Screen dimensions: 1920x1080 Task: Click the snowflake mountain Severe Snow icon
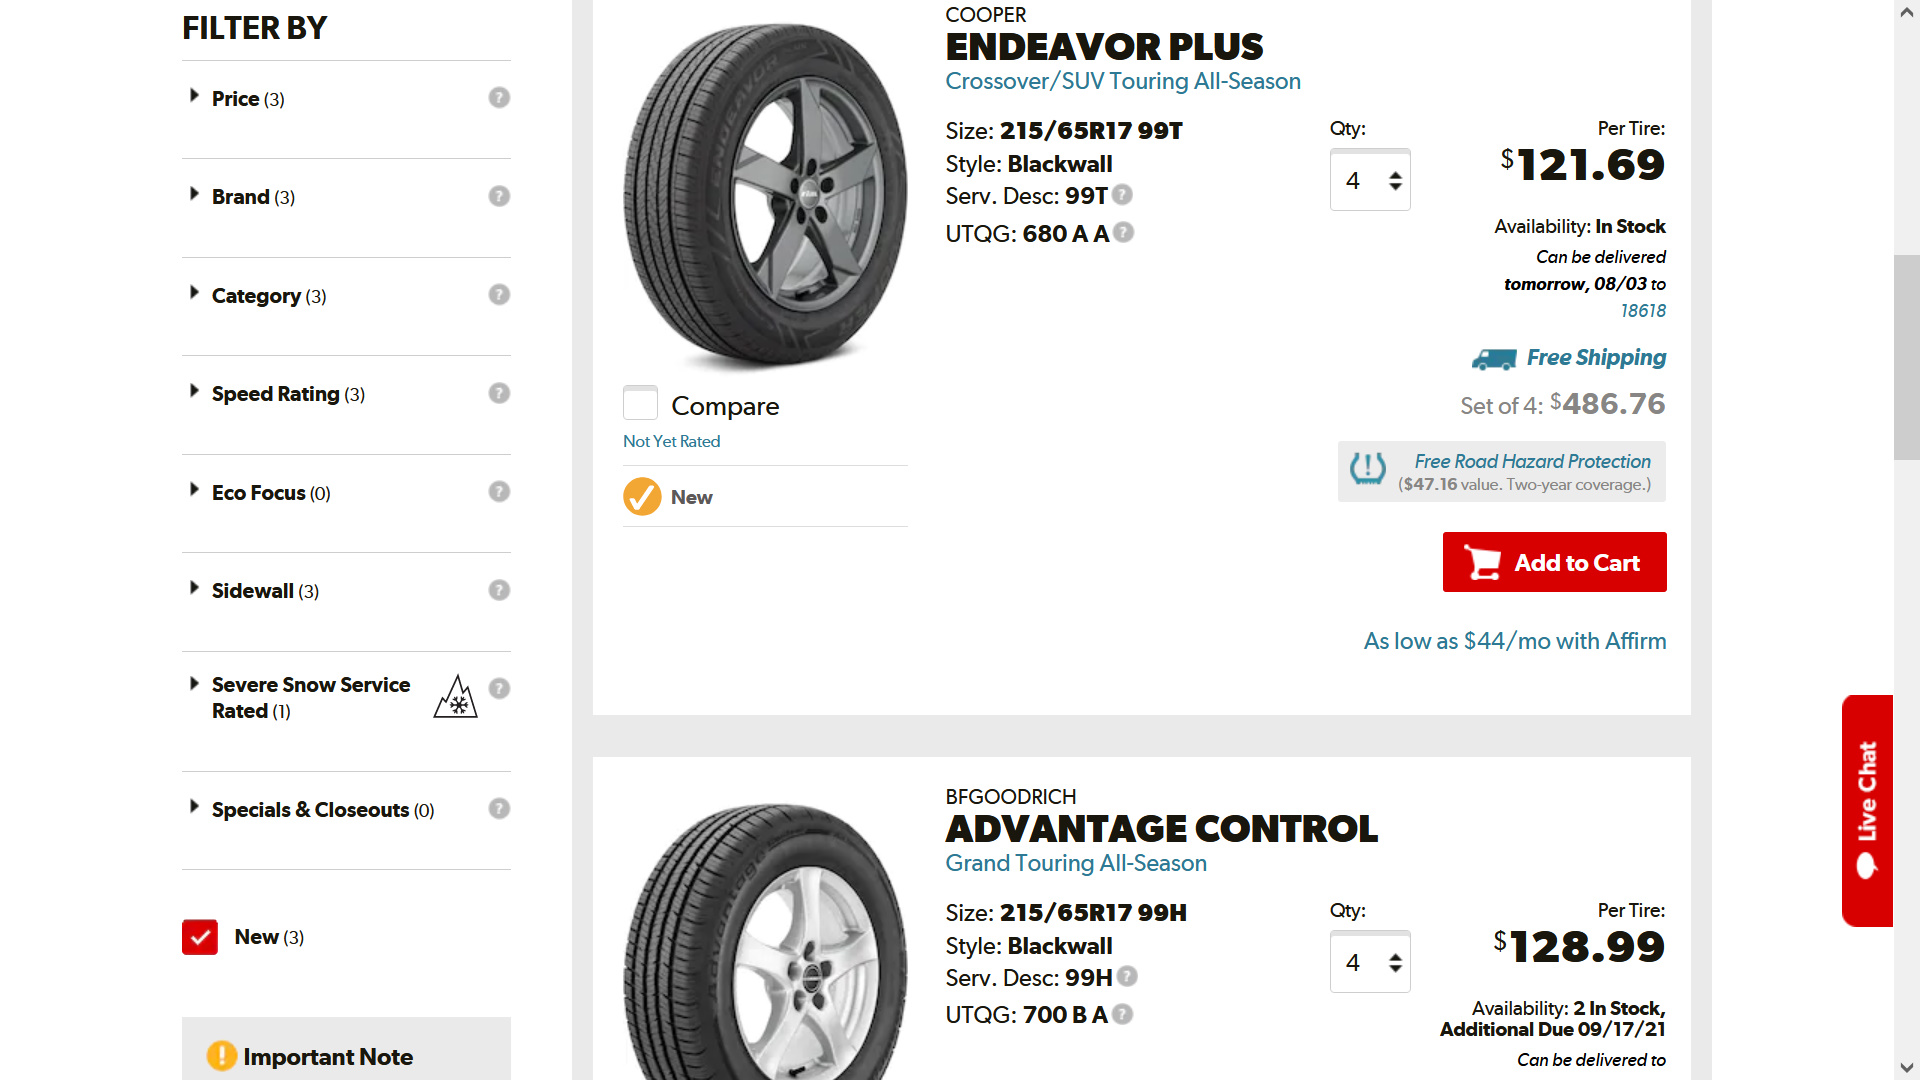(456, 696)
